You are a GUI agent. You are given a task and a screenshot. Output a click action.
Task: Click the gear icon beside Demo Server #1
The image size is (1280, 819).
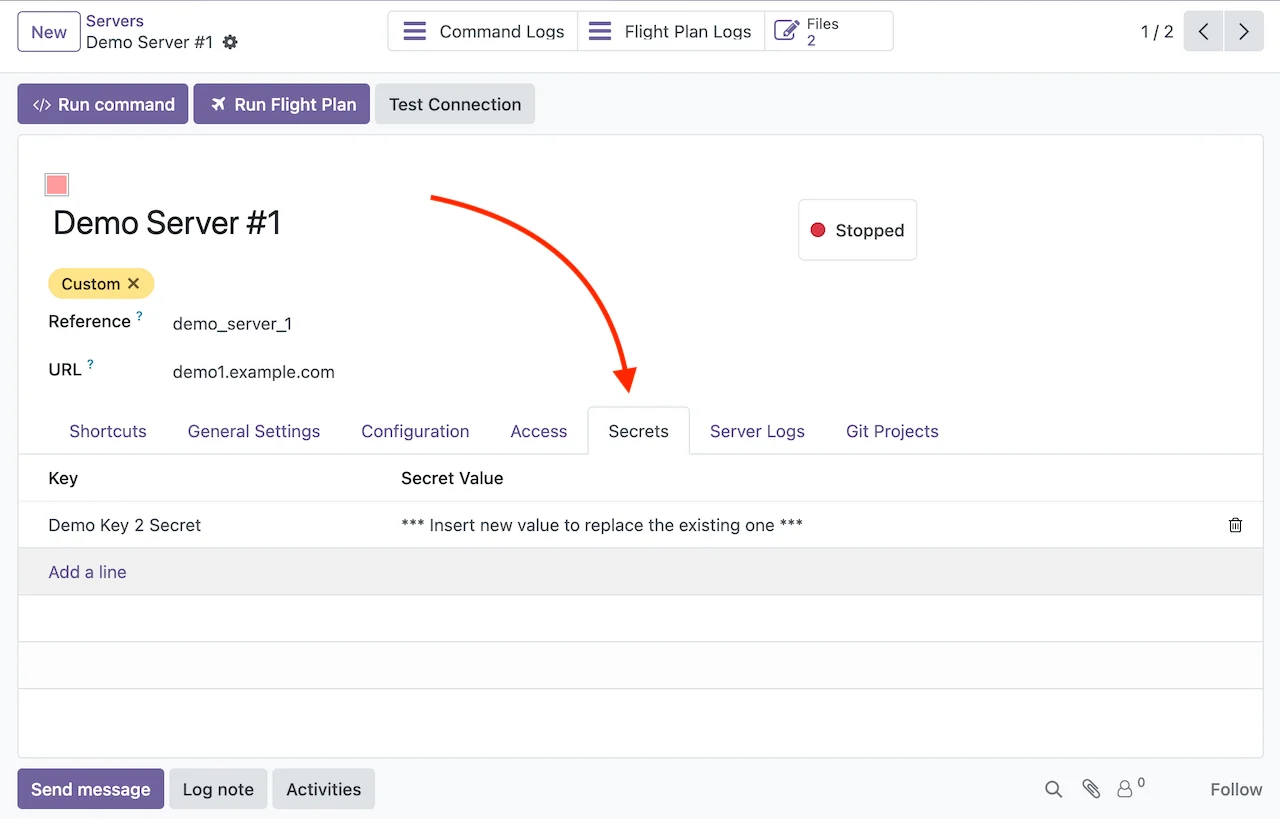click(x=231, y=43)
